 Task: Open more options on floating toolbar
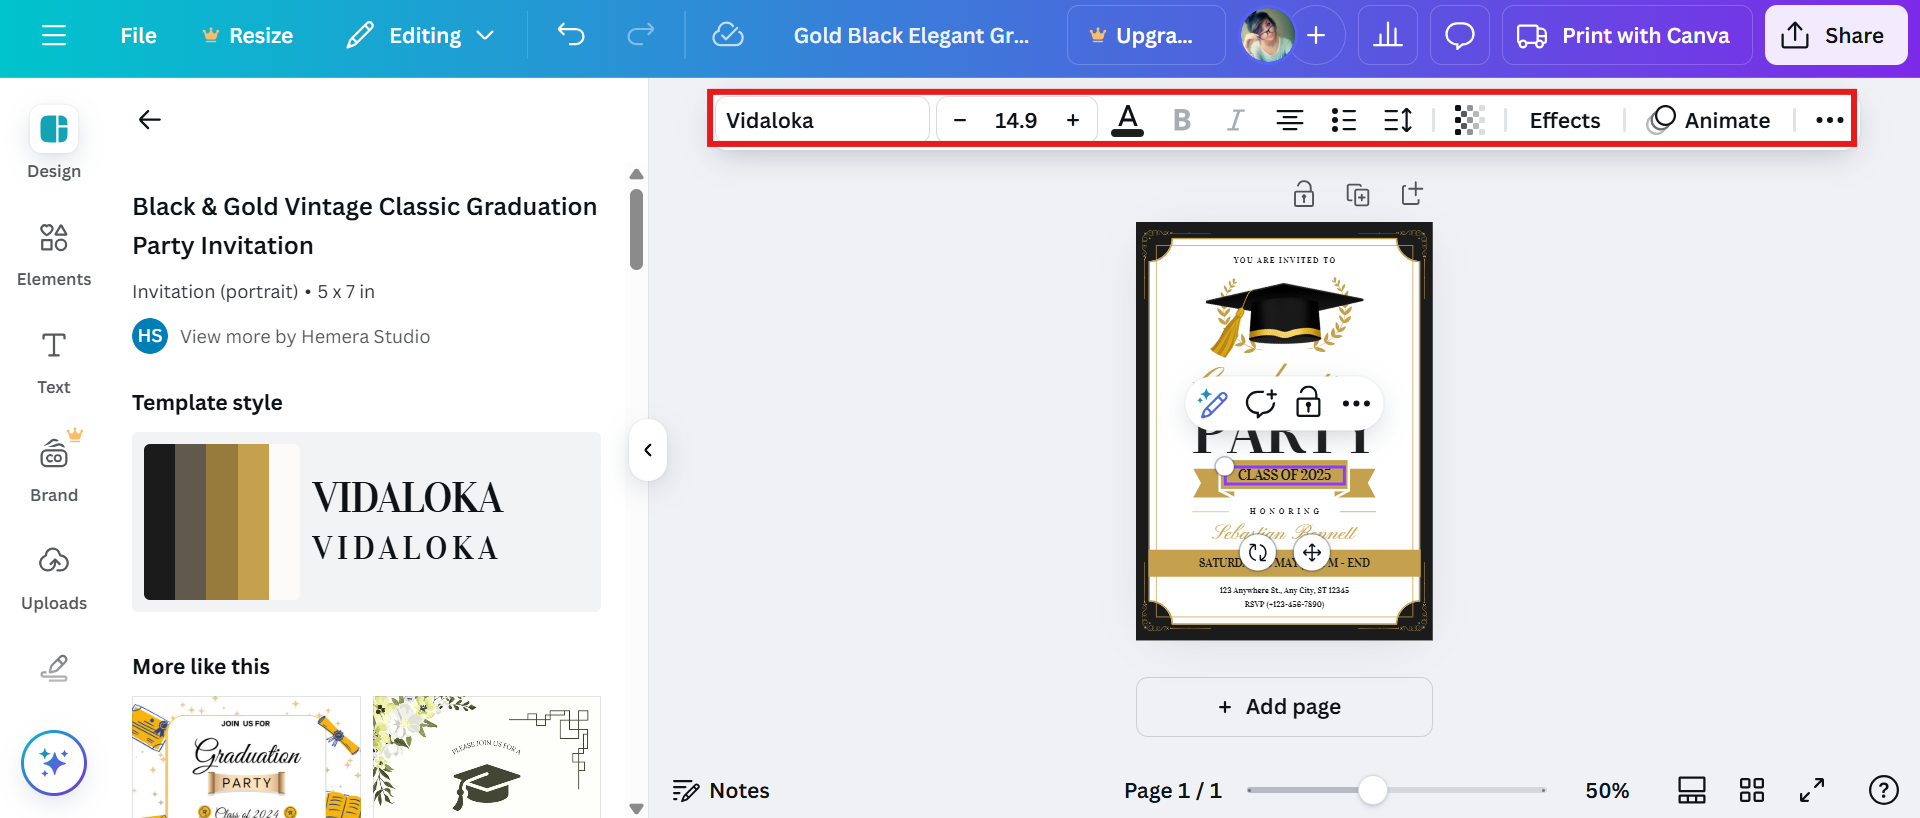(1356, 403)
